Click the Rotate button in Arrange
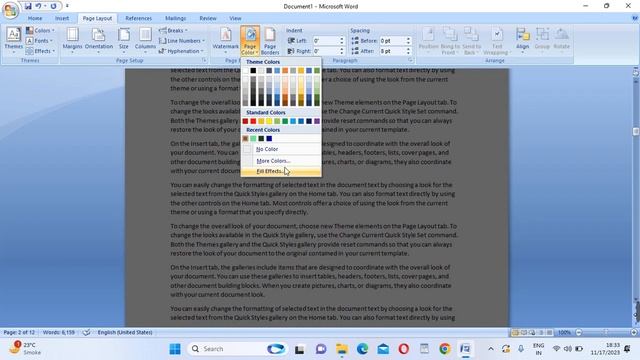The height and width of the screenshot is (360, 640). [x=561, y=41]
